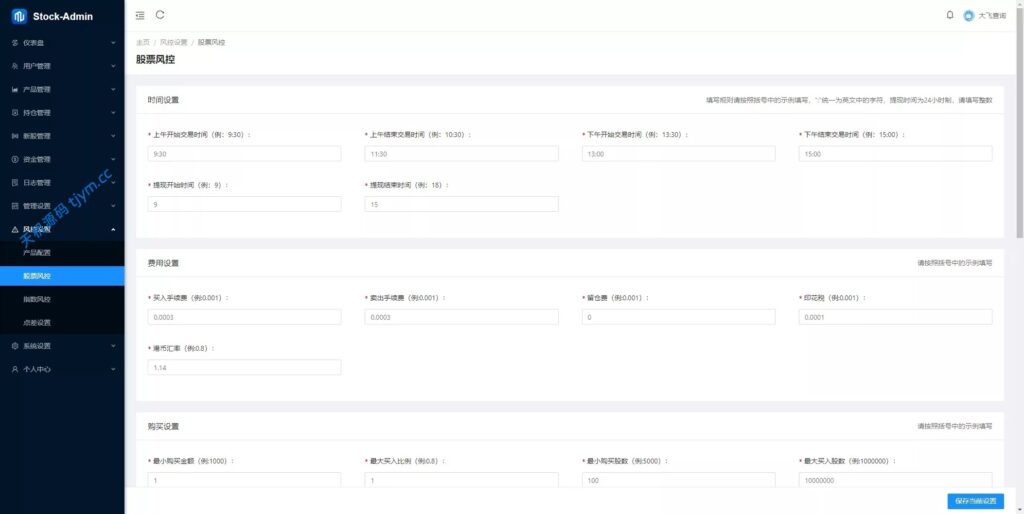
Task: Click the 上午开始交易时间 input field
Action: tap(244, 154)
